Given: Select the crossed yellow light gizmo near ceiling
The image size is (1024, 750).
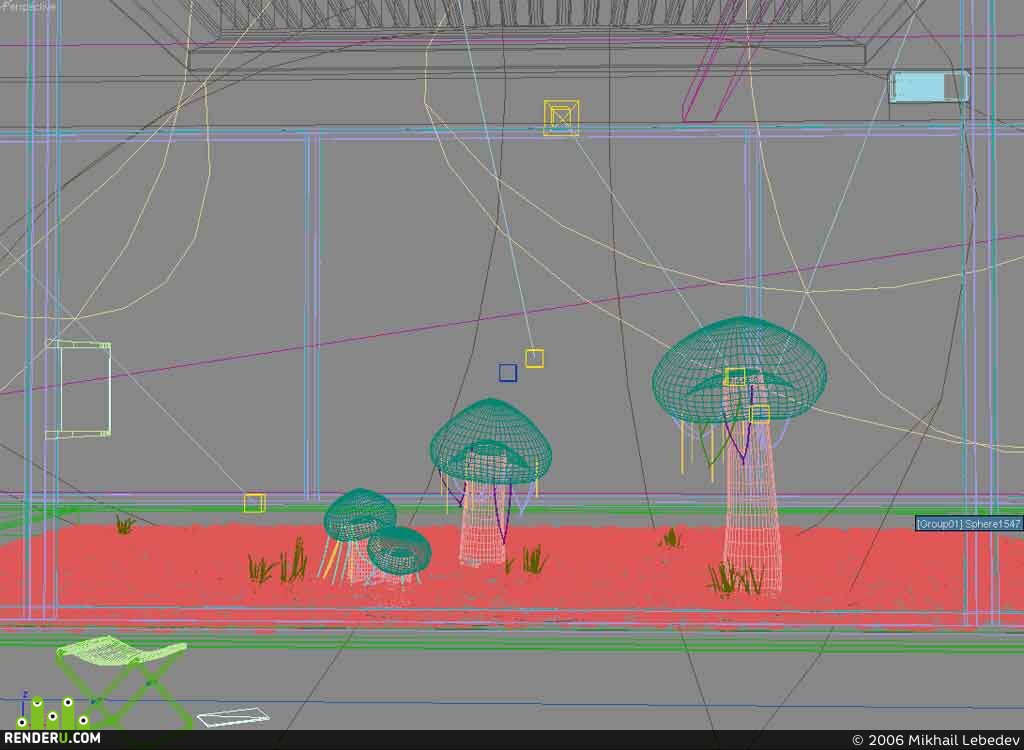Looking at the screenshot, I should coord(561,118).
